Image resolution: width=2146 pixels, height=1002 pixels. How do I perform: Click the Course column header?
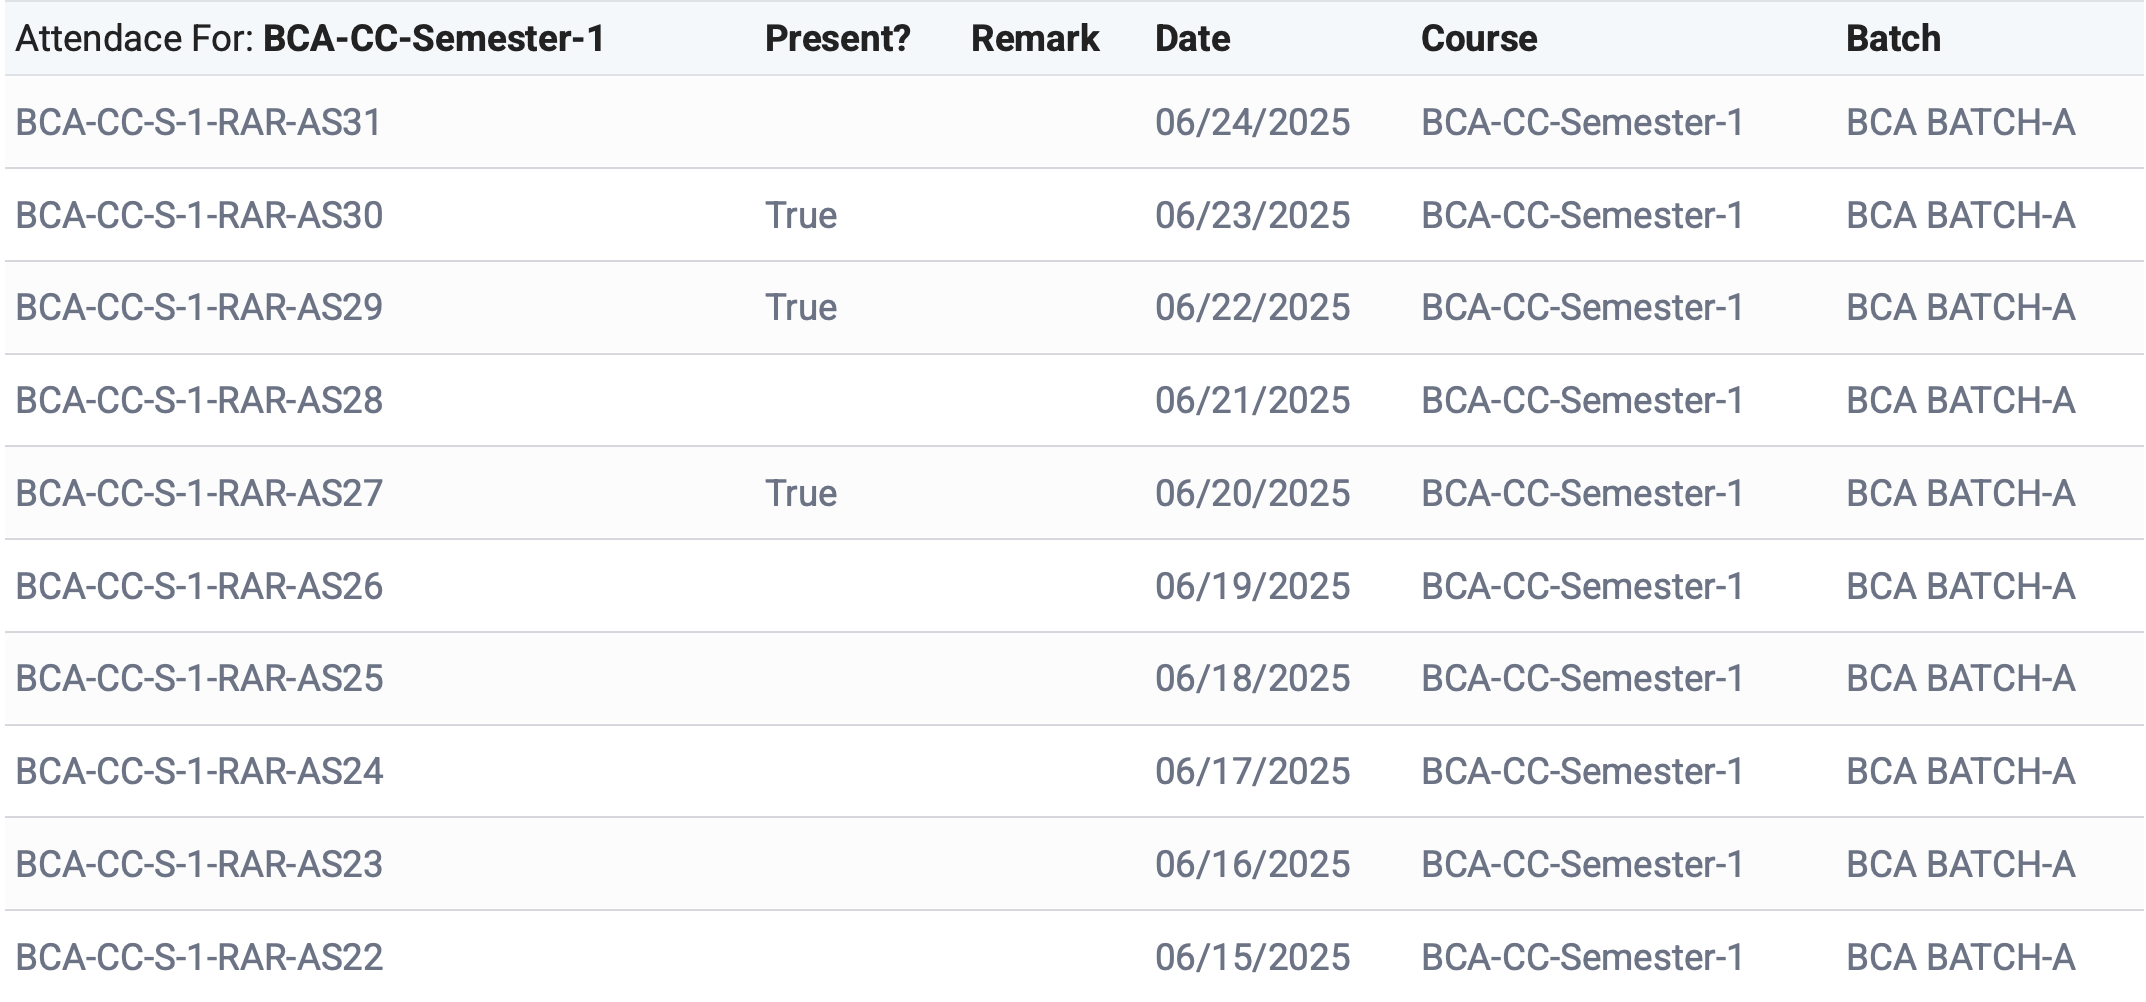point(1478,39)
